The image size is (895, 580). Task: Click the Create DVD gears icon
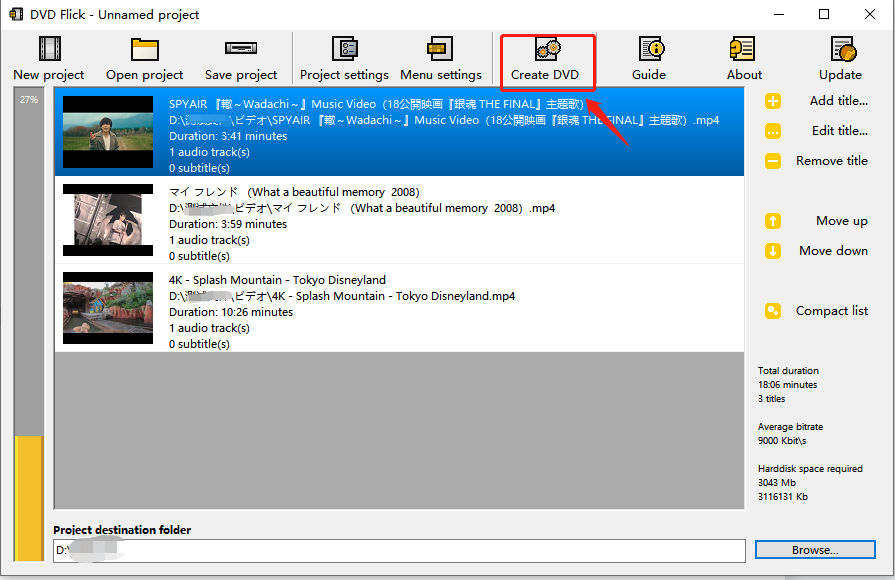click(548, 49)
